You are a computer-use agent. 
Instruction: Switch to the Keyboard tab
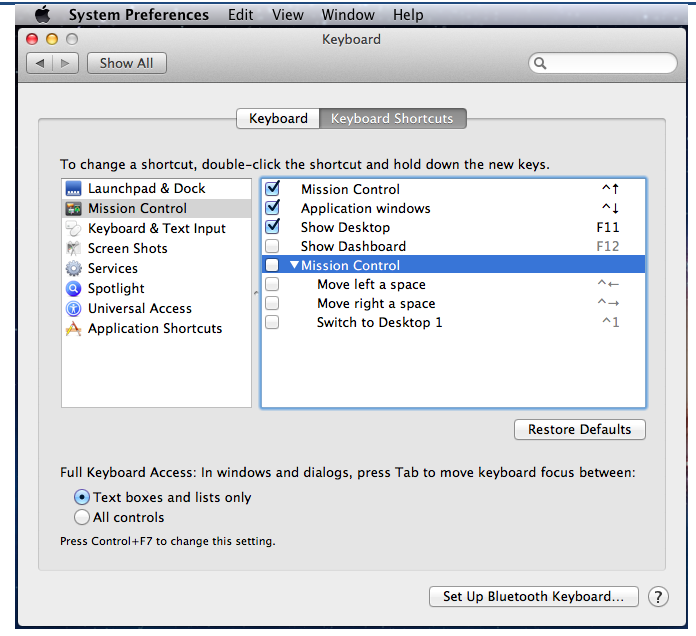tap(278, 119)
